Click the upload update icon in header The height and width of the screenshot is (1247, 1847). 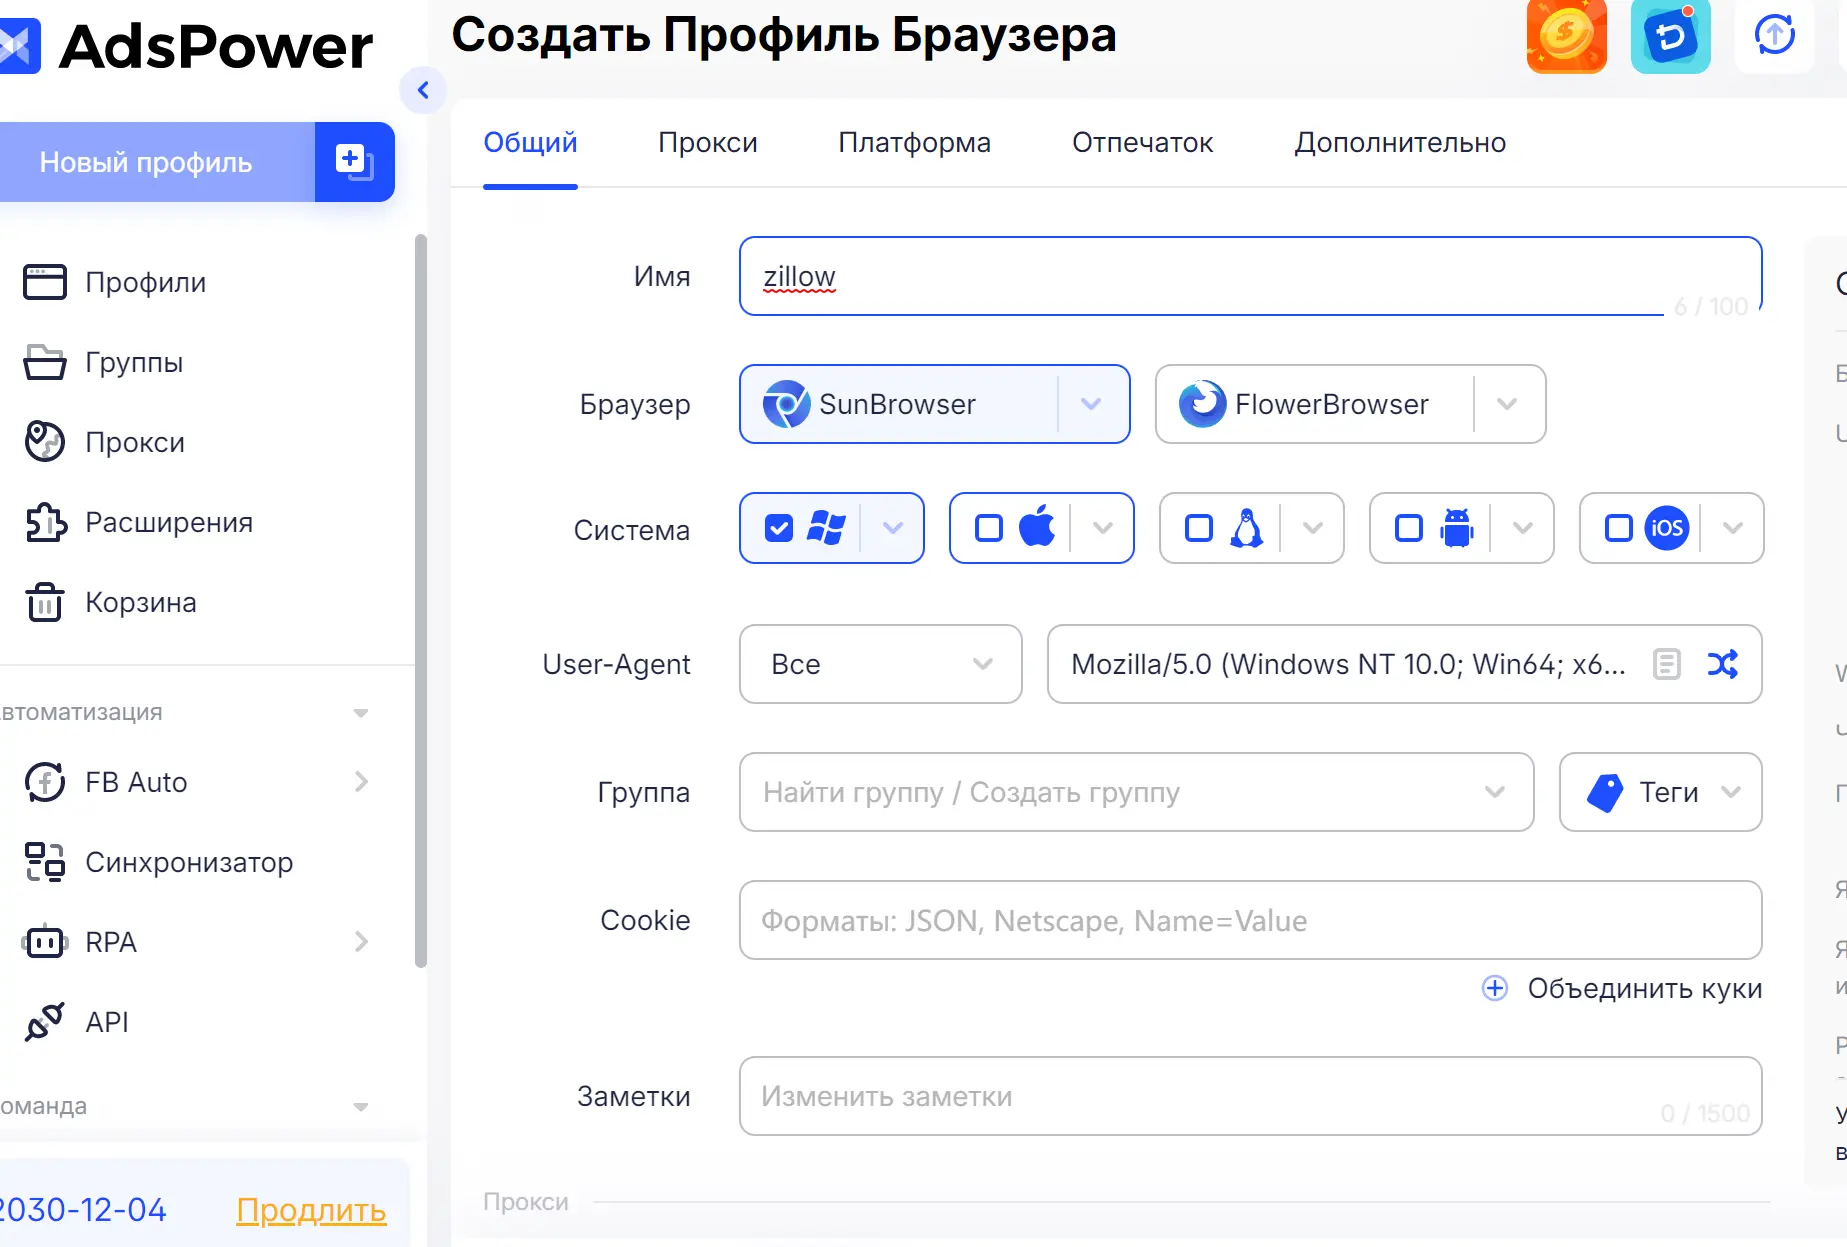[x=1774, y=35]
